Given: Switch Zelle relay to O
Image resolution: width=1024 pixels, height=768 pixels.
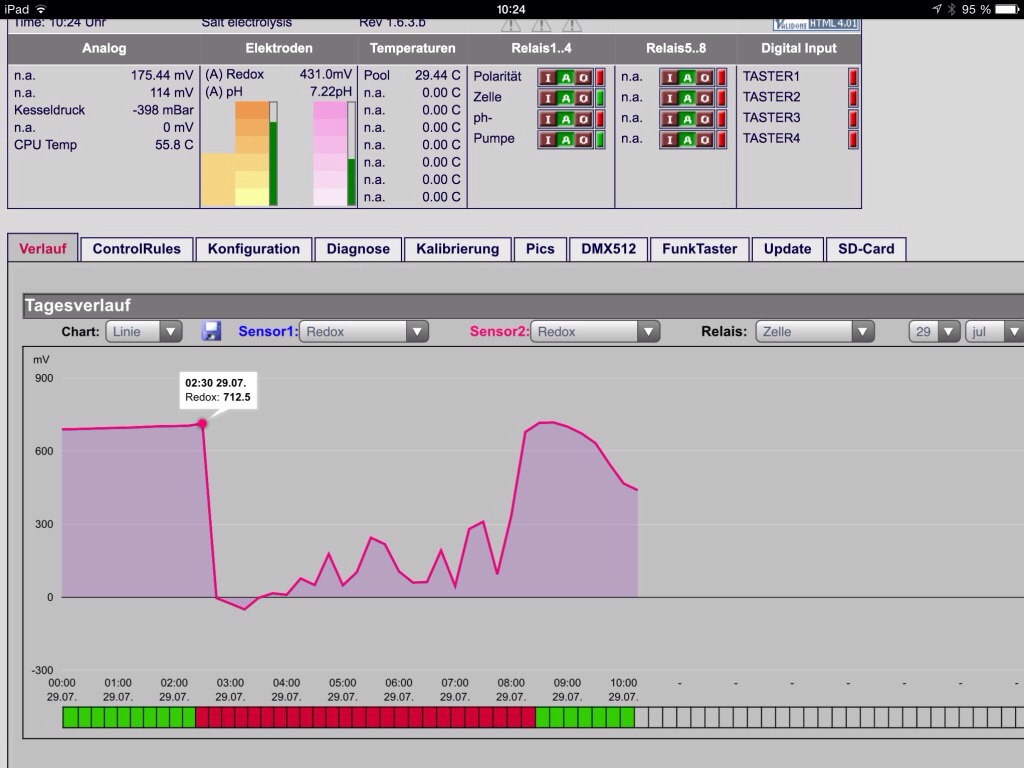Looking at the screenshot, I should click(x=583, y=98).
